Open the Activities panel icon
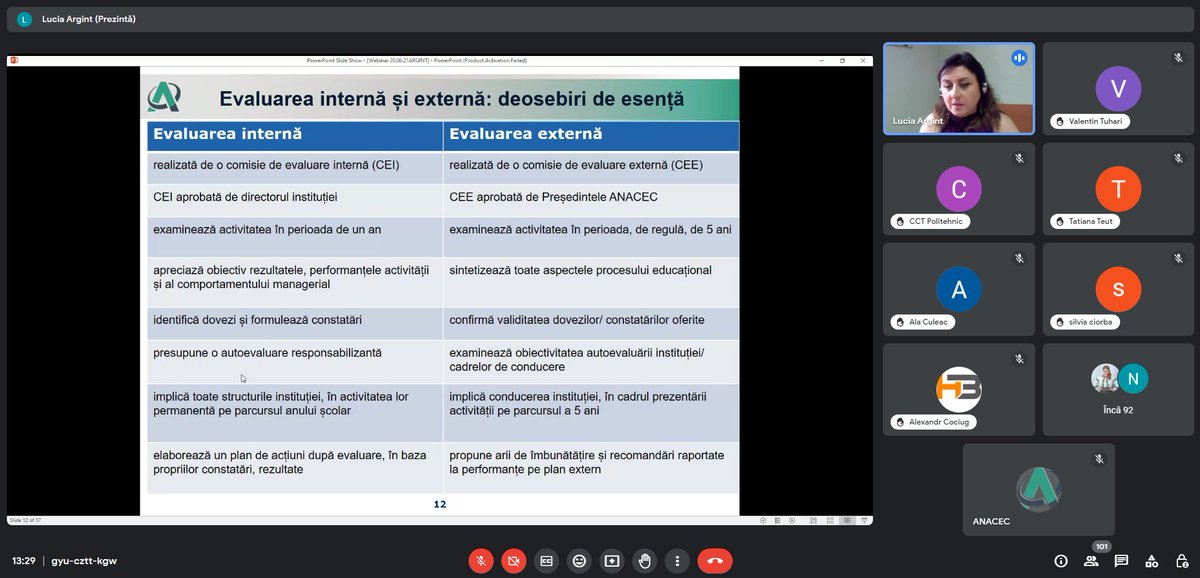The image size is (1200, 578). [x=1152, y=561]
